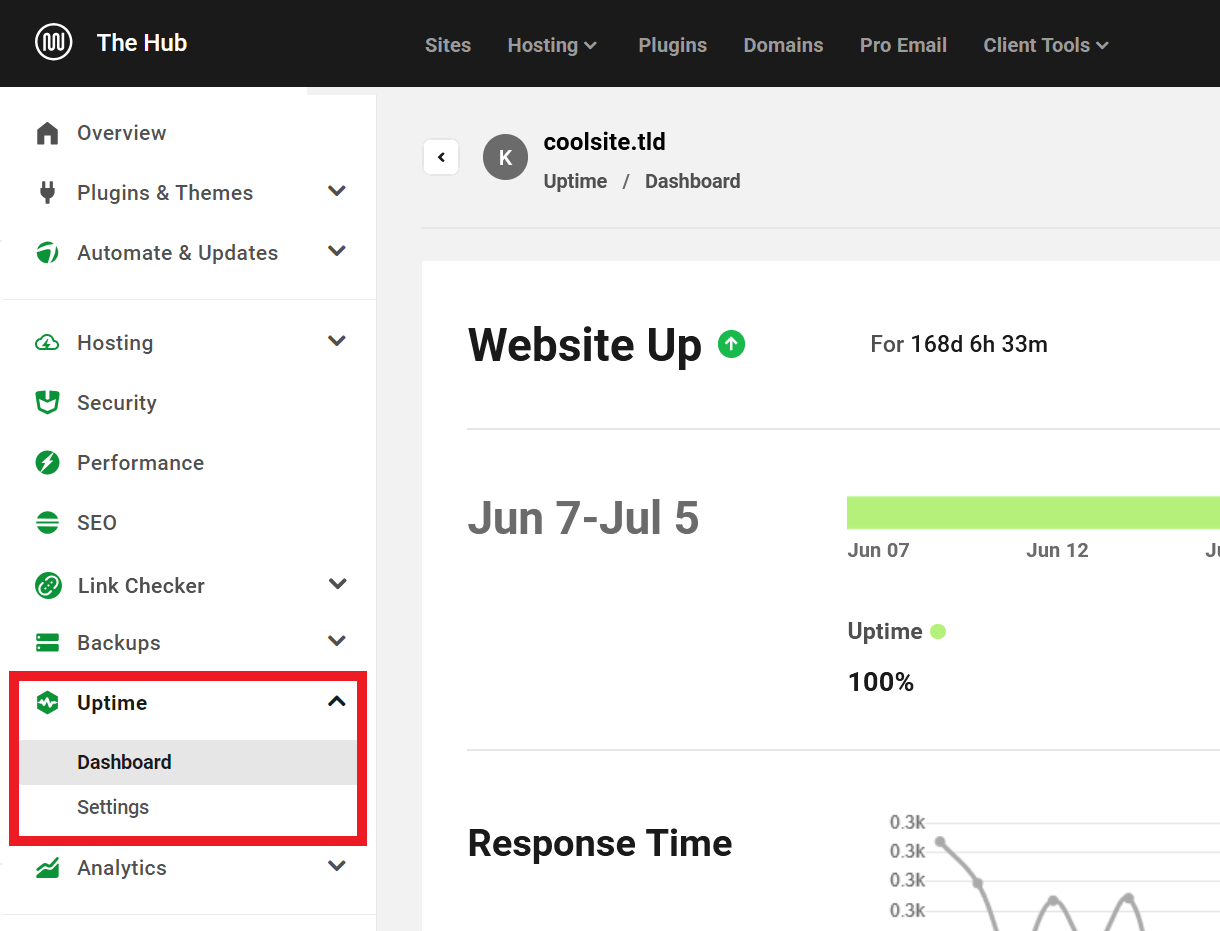Click The Hub title link
Screen dimensions: 1220x931
(142, 43)
